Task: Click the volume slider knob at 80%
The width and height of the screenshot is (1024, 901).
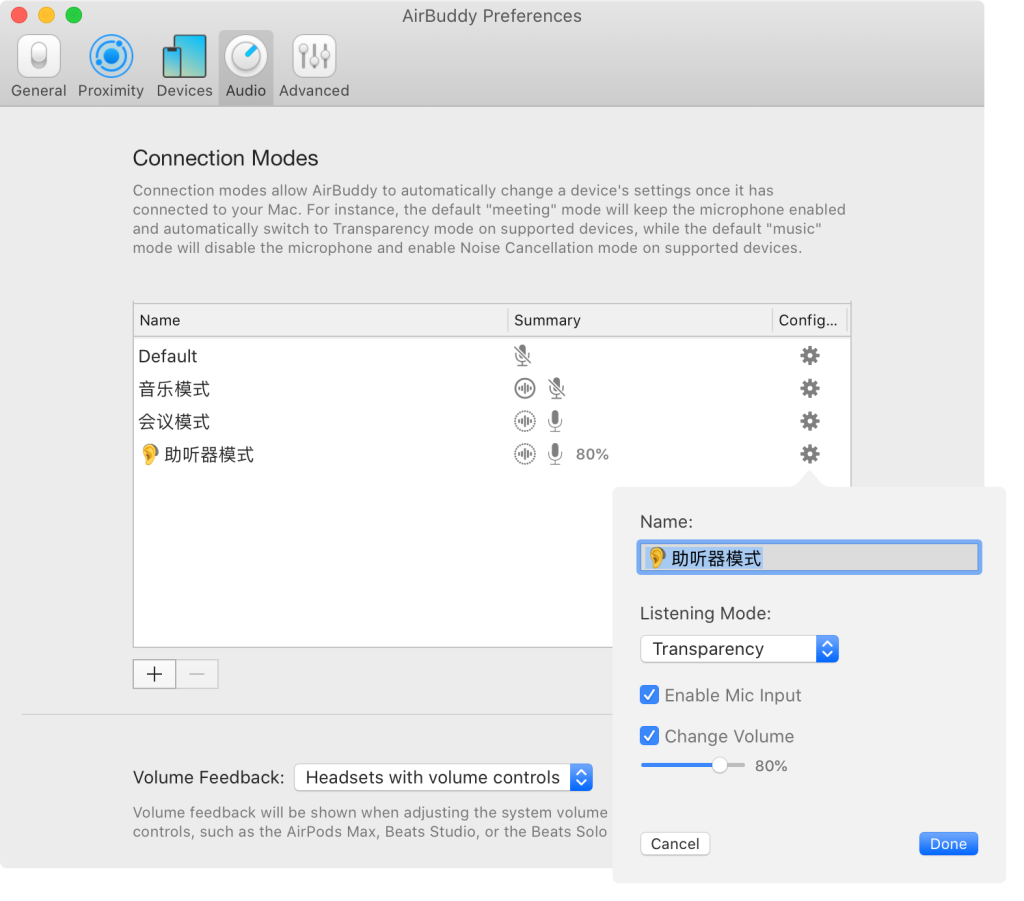Action: (719, 765)
